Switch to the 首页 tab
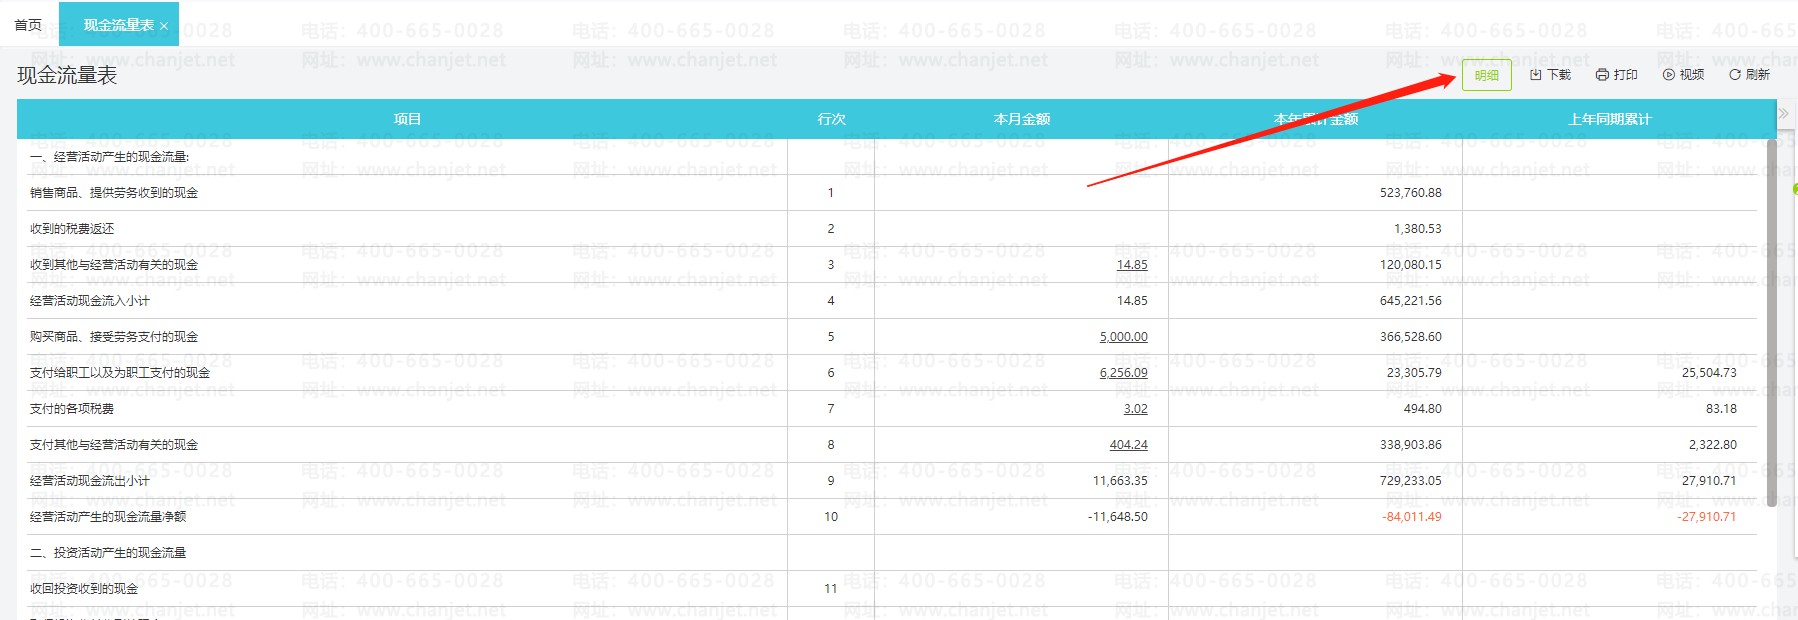1798x620 pixels. point(28,25)
